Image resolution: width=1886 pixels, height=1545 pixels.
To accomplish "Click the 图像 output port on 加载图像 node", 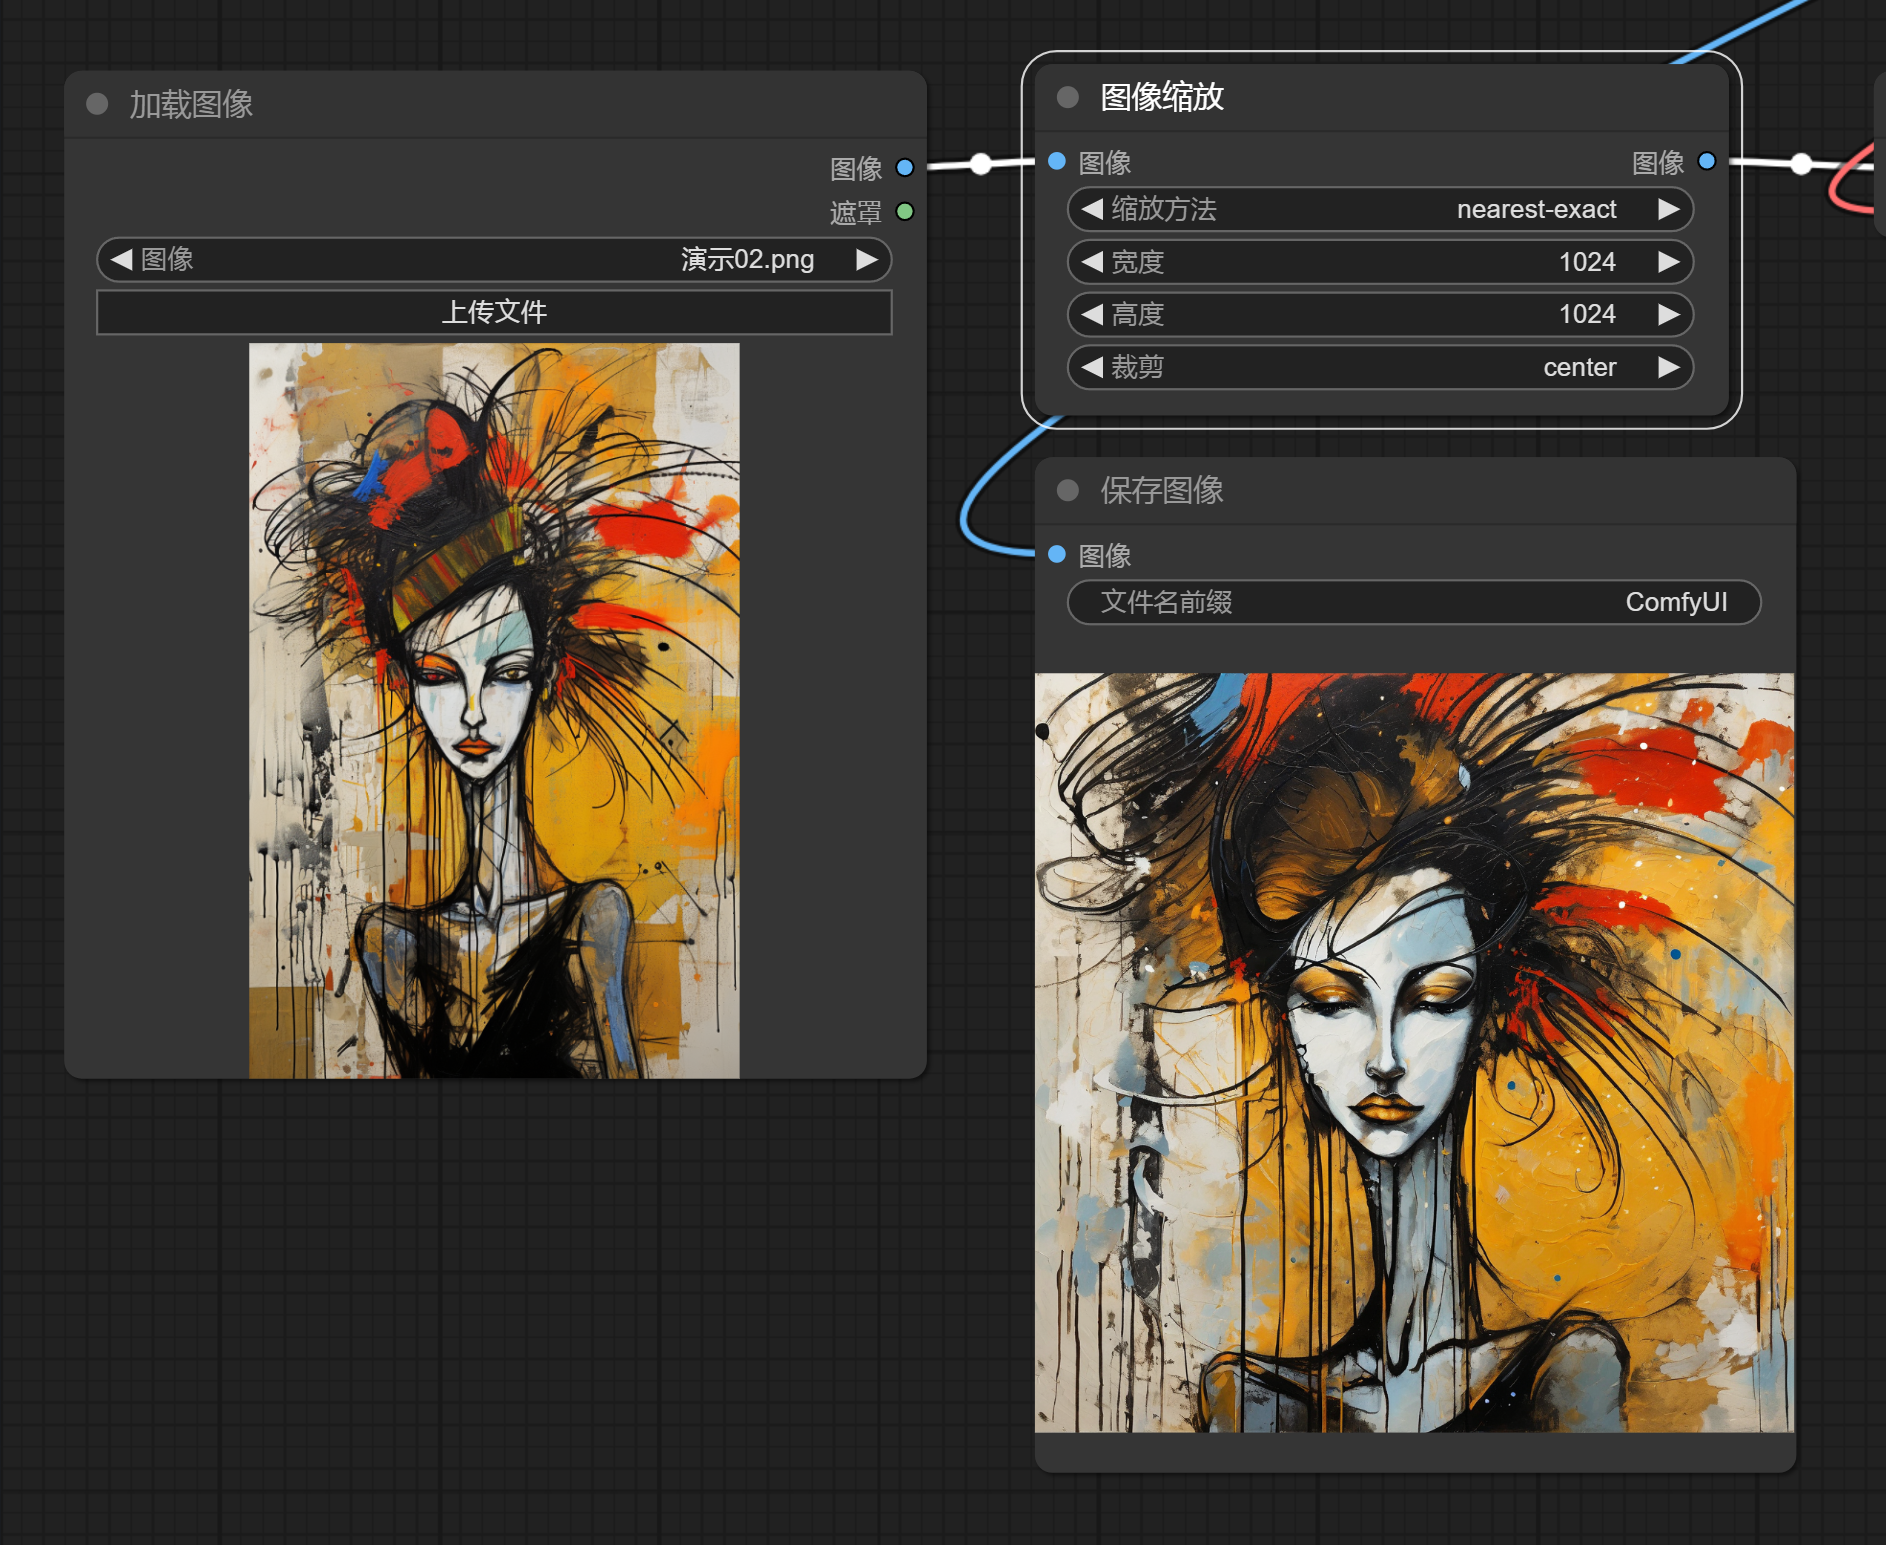I will [x=905, y=168].
